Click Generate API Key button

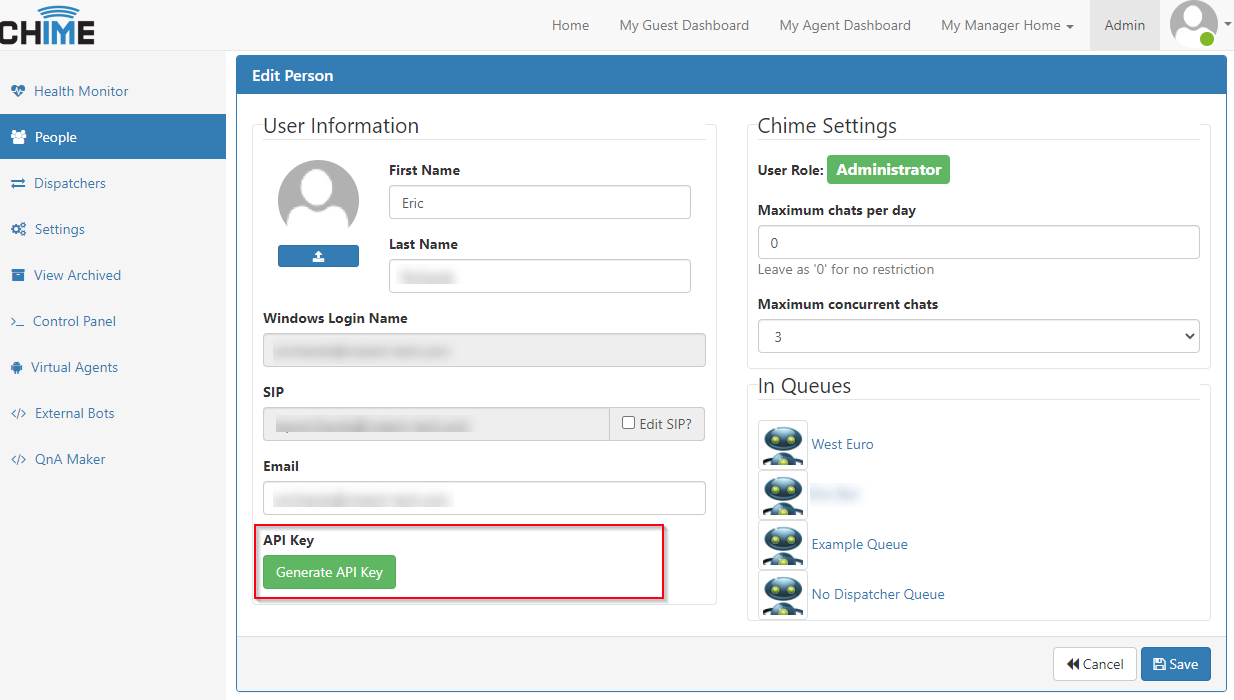(329, 572)
